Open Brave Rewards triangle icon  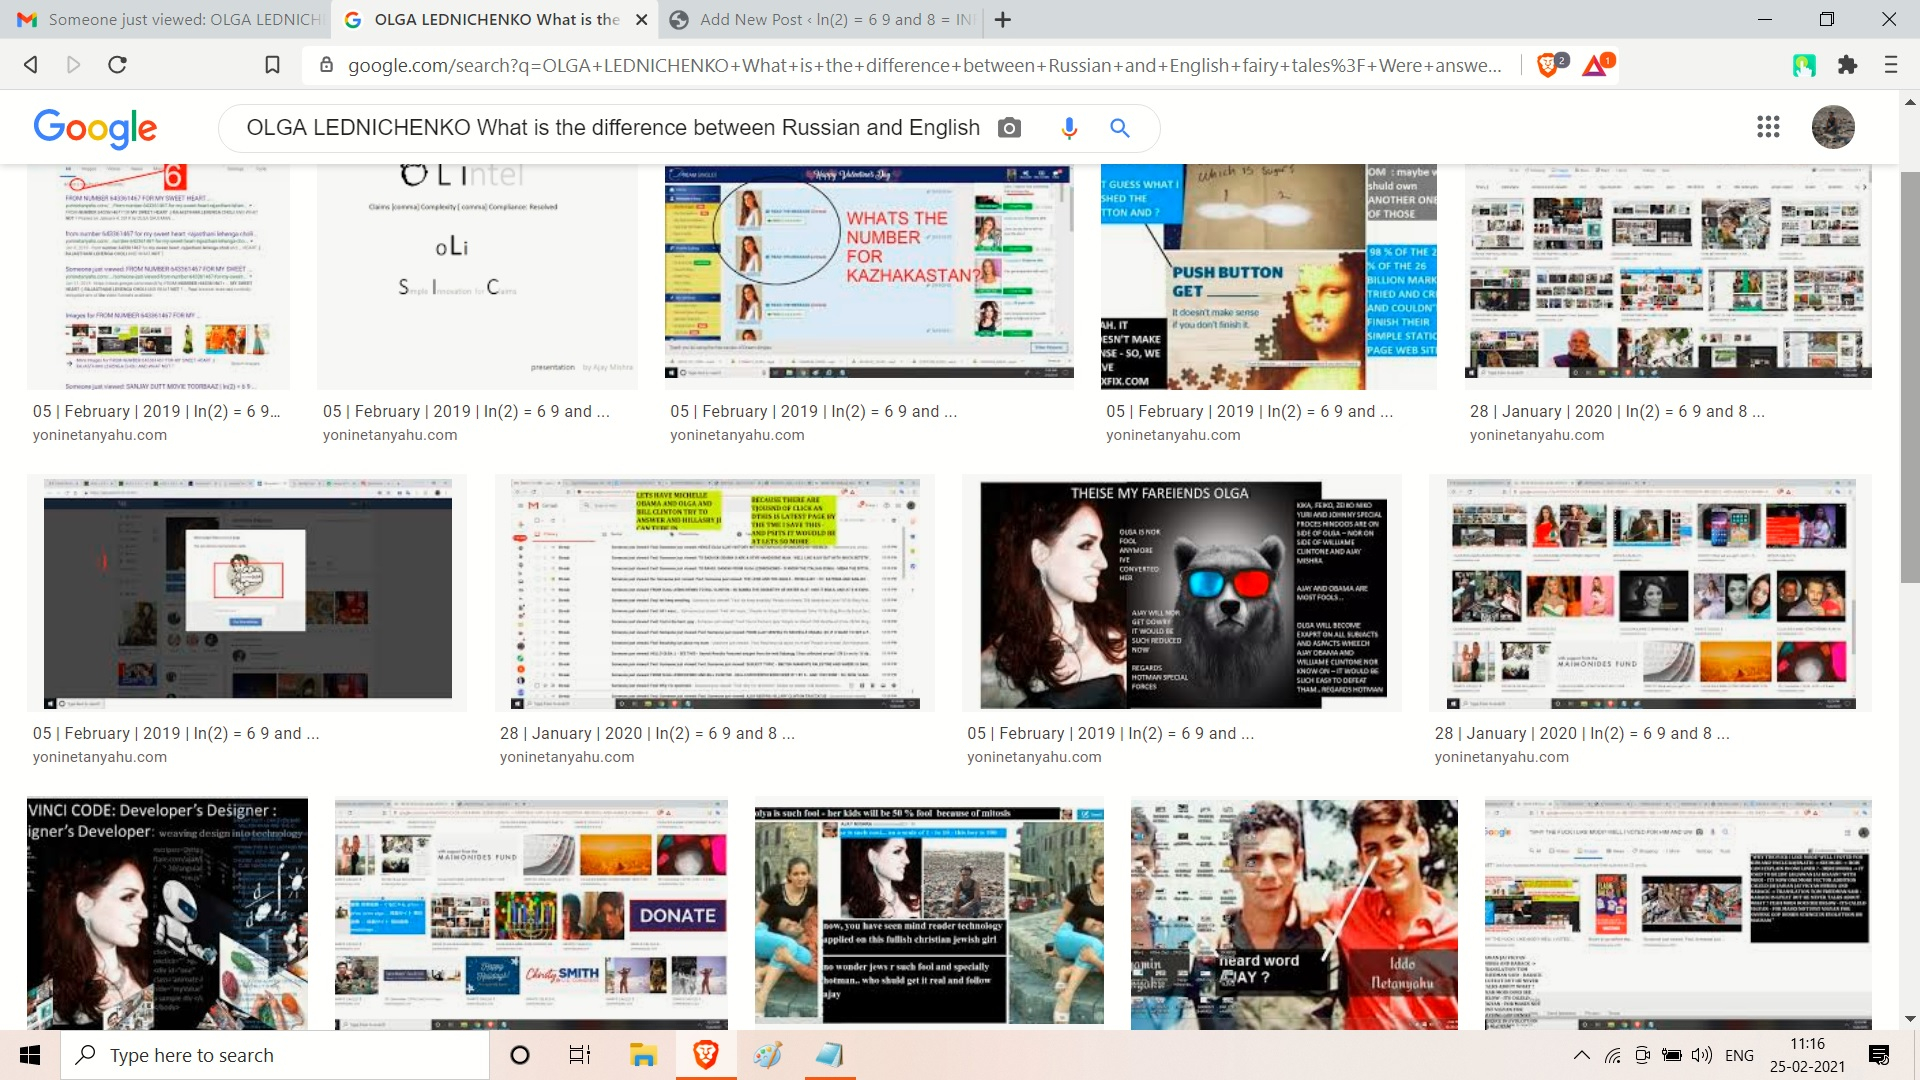coord(1596,65)
